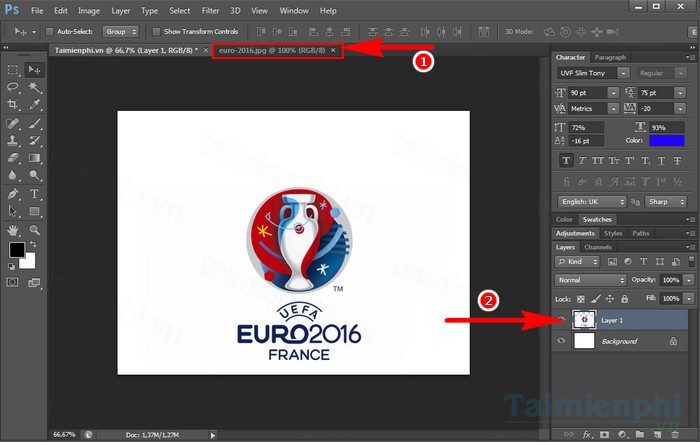Viewport: 700px width, 442px height.
Task: Open the Styles panel tab
Action: click(613, 233)
